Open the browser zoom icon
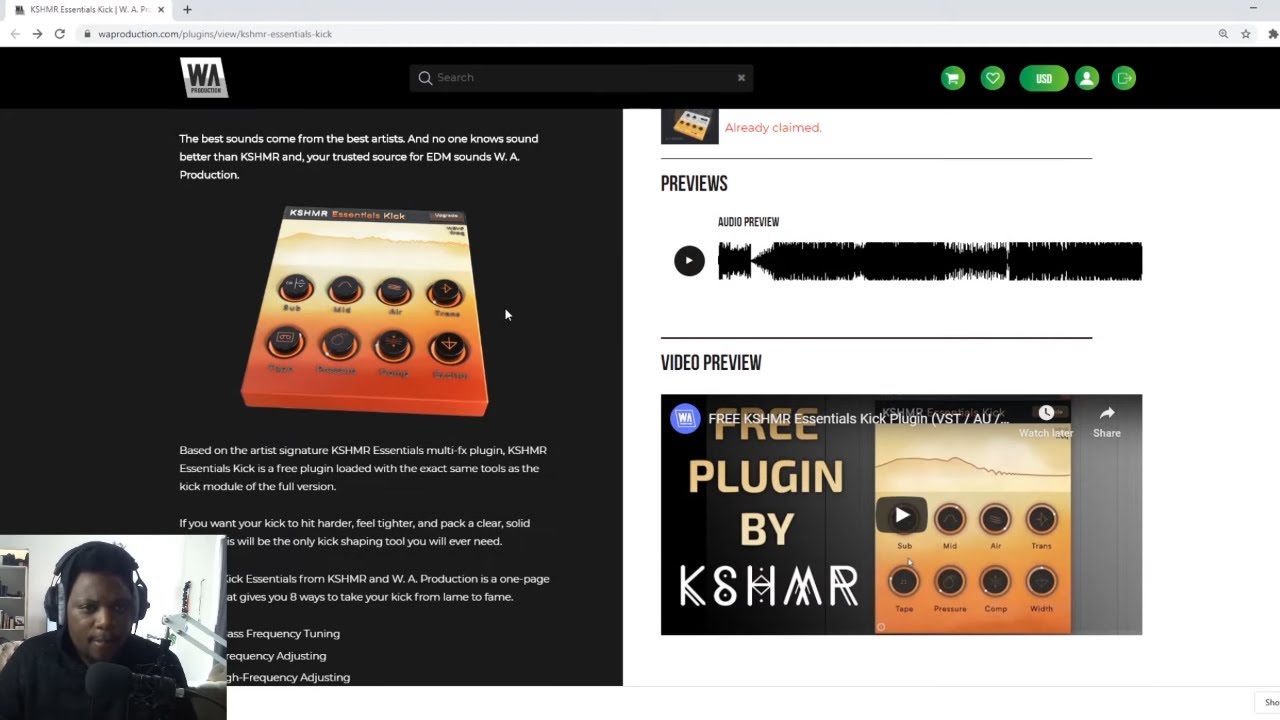This screenshot has height=720, width=1280. tap(1223, 33)
